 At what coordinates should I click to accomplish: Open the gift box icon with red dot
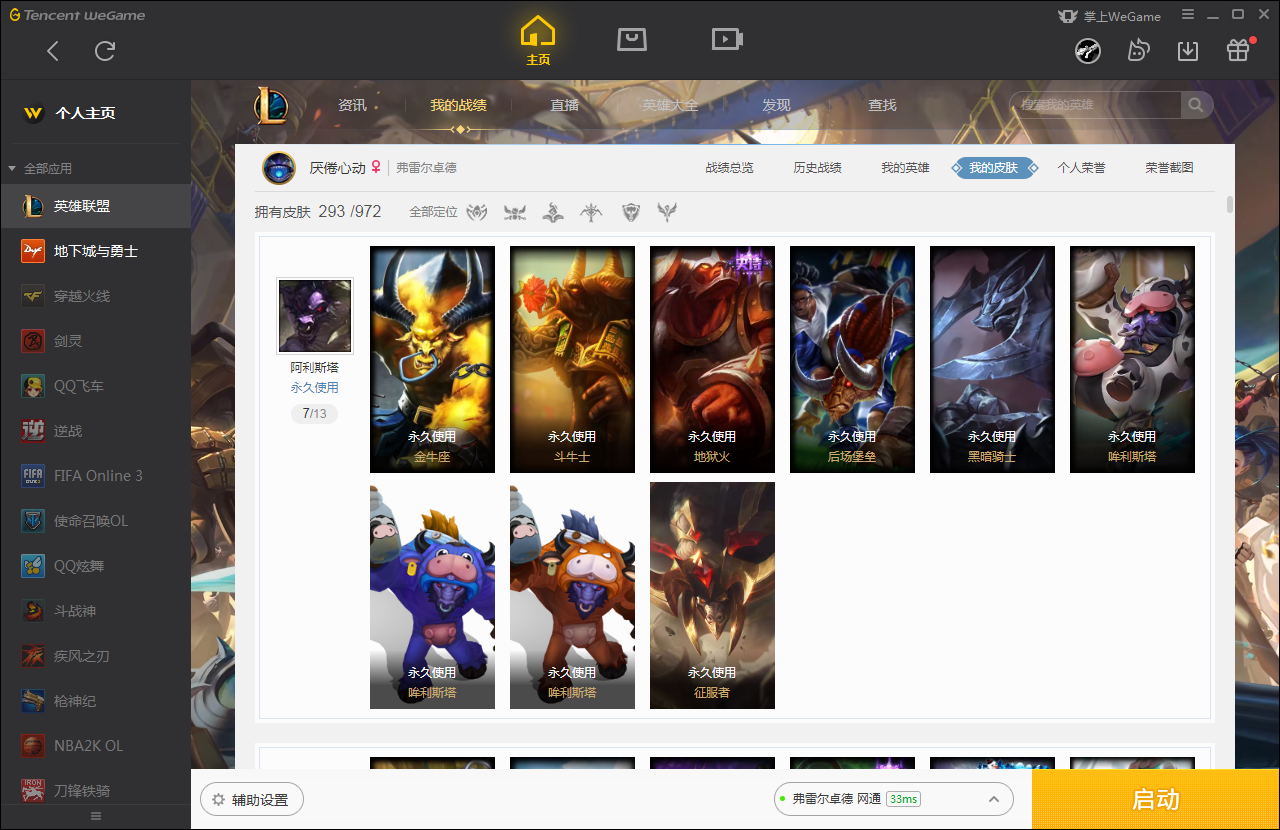[1238, 50]
